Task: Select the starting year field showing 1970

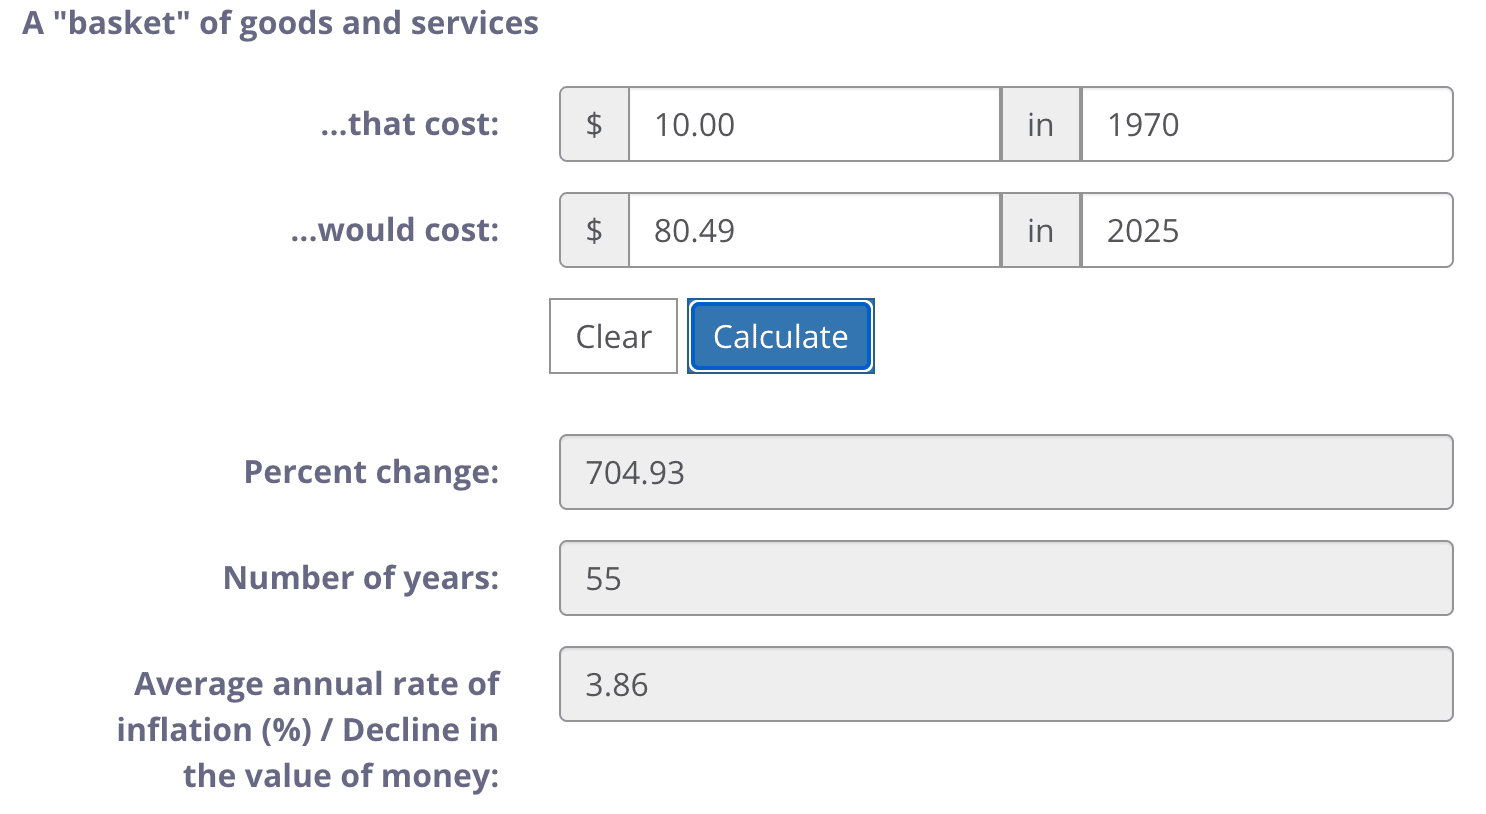Action: point(1266,124)
